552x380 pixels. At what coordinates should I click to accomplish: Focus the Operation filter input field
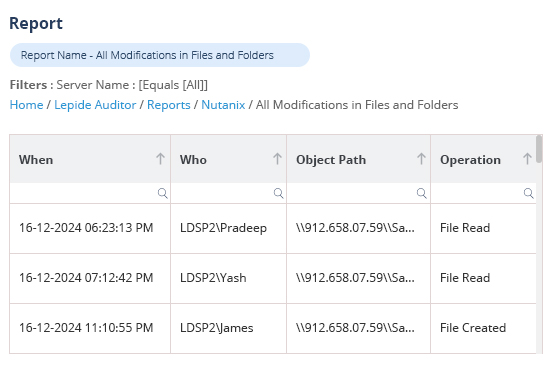(483, 193)
